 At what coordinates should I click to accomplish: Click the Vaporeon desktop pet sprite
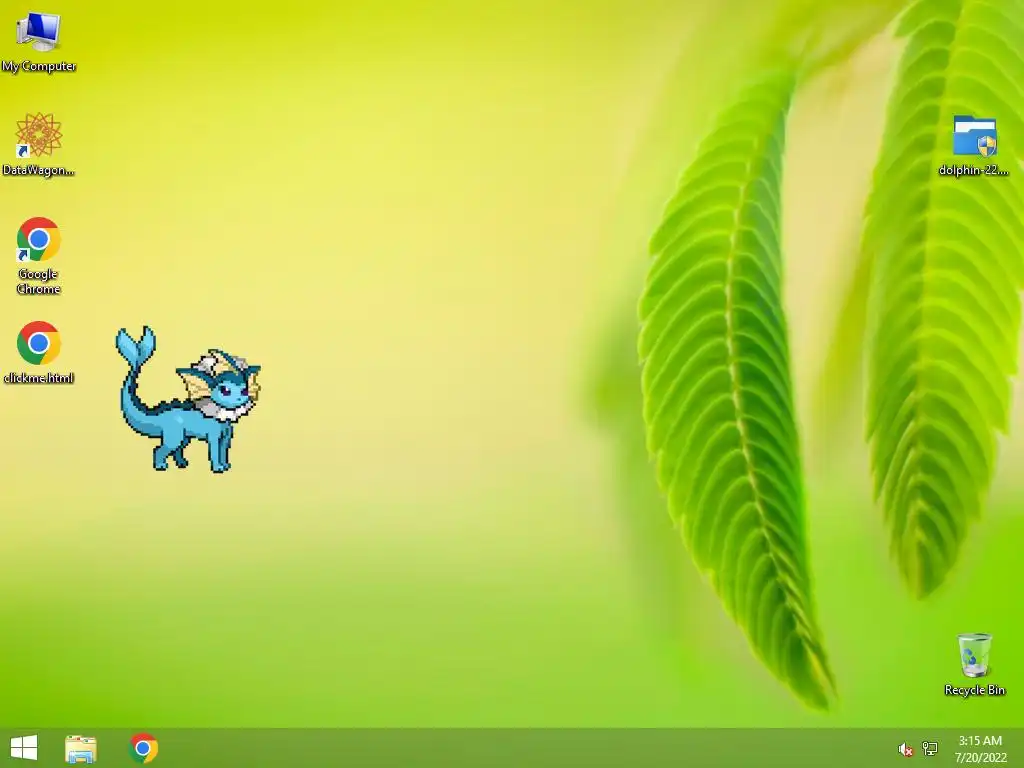point(188,399)
